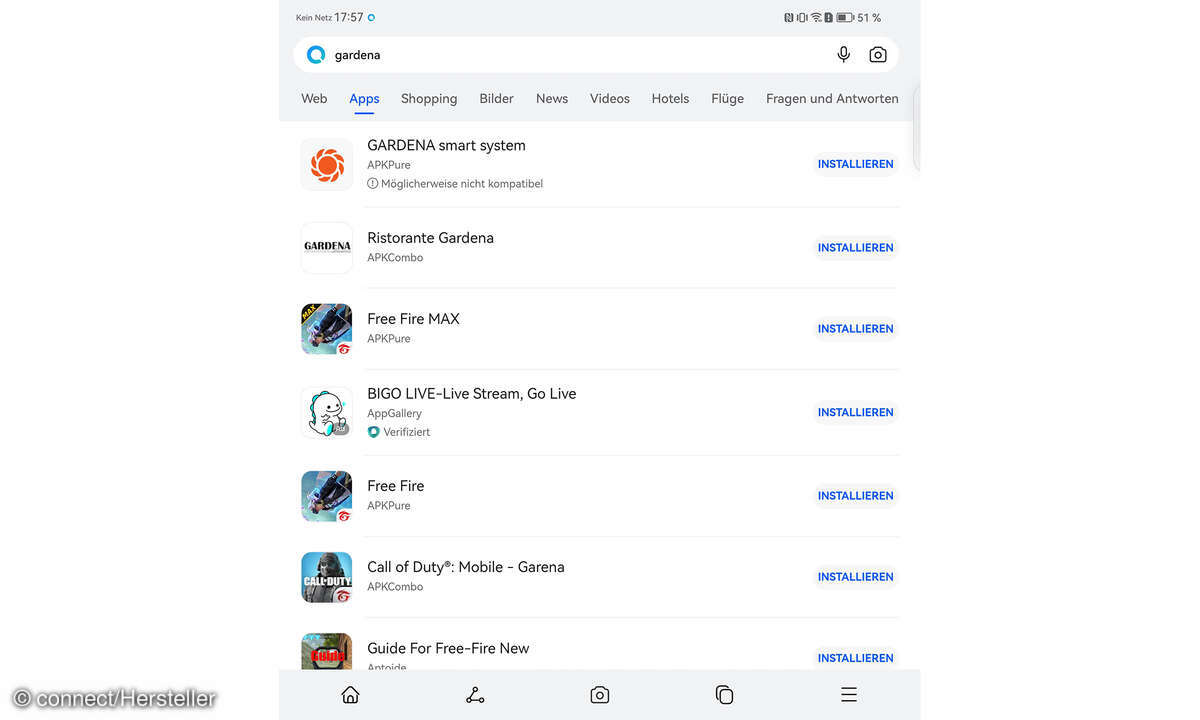Tap the Verifiziert shield badge
Viewport: 1200px width, 720px height.
coord(373,432)
